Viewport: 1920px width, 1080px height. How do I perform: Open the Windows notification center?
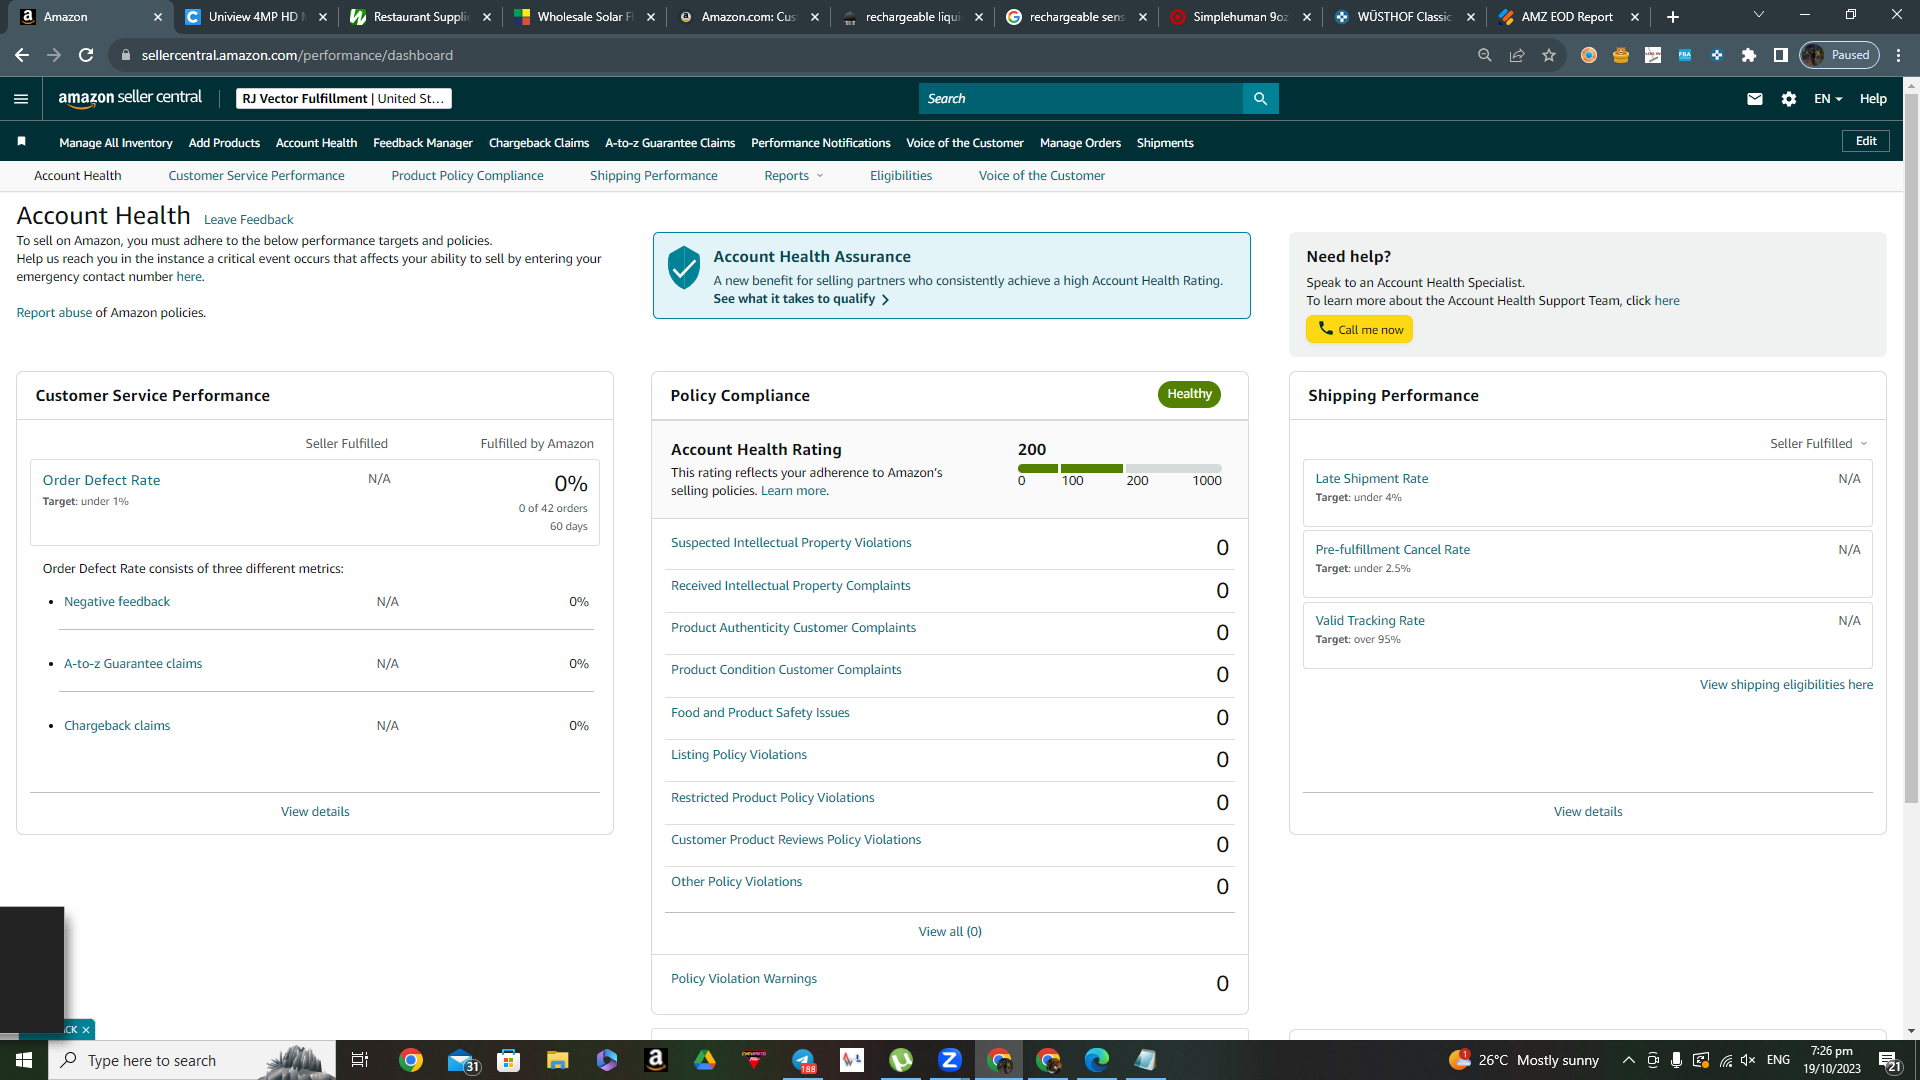1889,1060
